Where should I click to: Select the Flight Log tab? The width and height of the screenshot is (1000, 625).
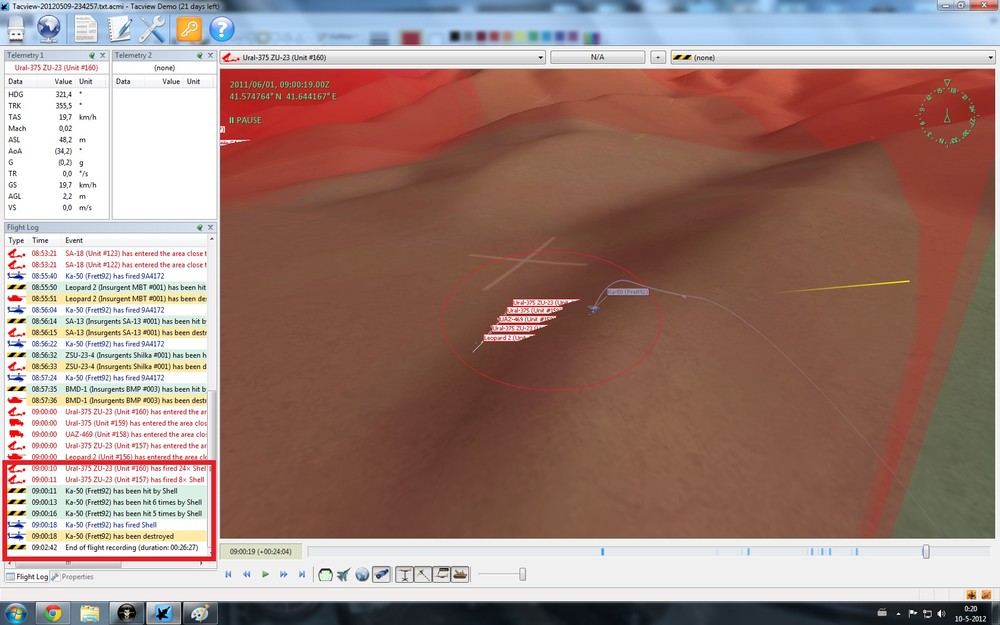(27, 577)
